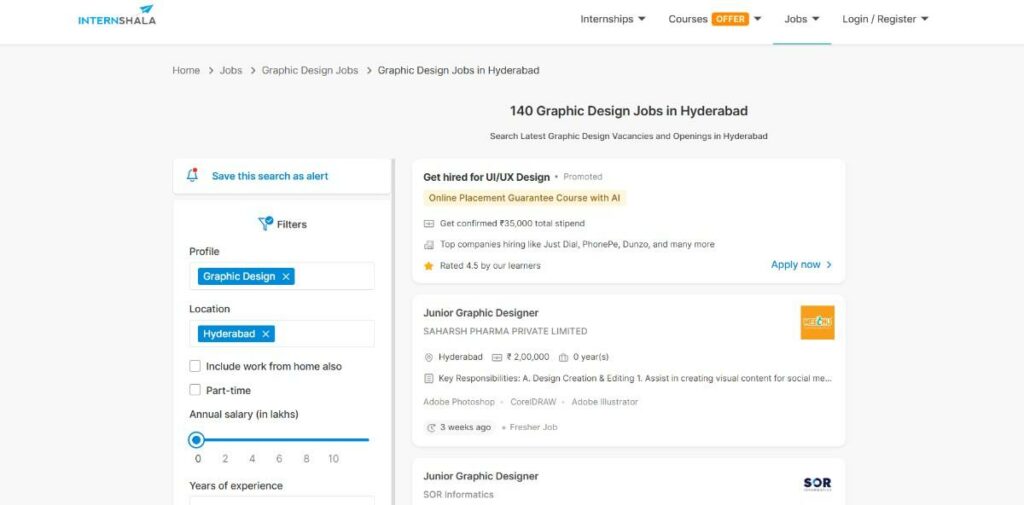1024x505 pixels.
Task: Click Online Placement Guarantee Course with AI badge
Action: 524,197
